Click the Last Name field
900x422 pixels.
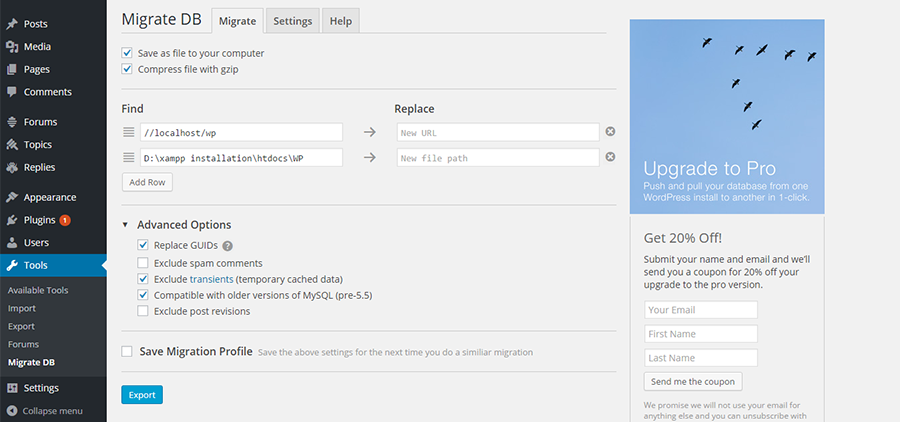[x=701, y=358]
